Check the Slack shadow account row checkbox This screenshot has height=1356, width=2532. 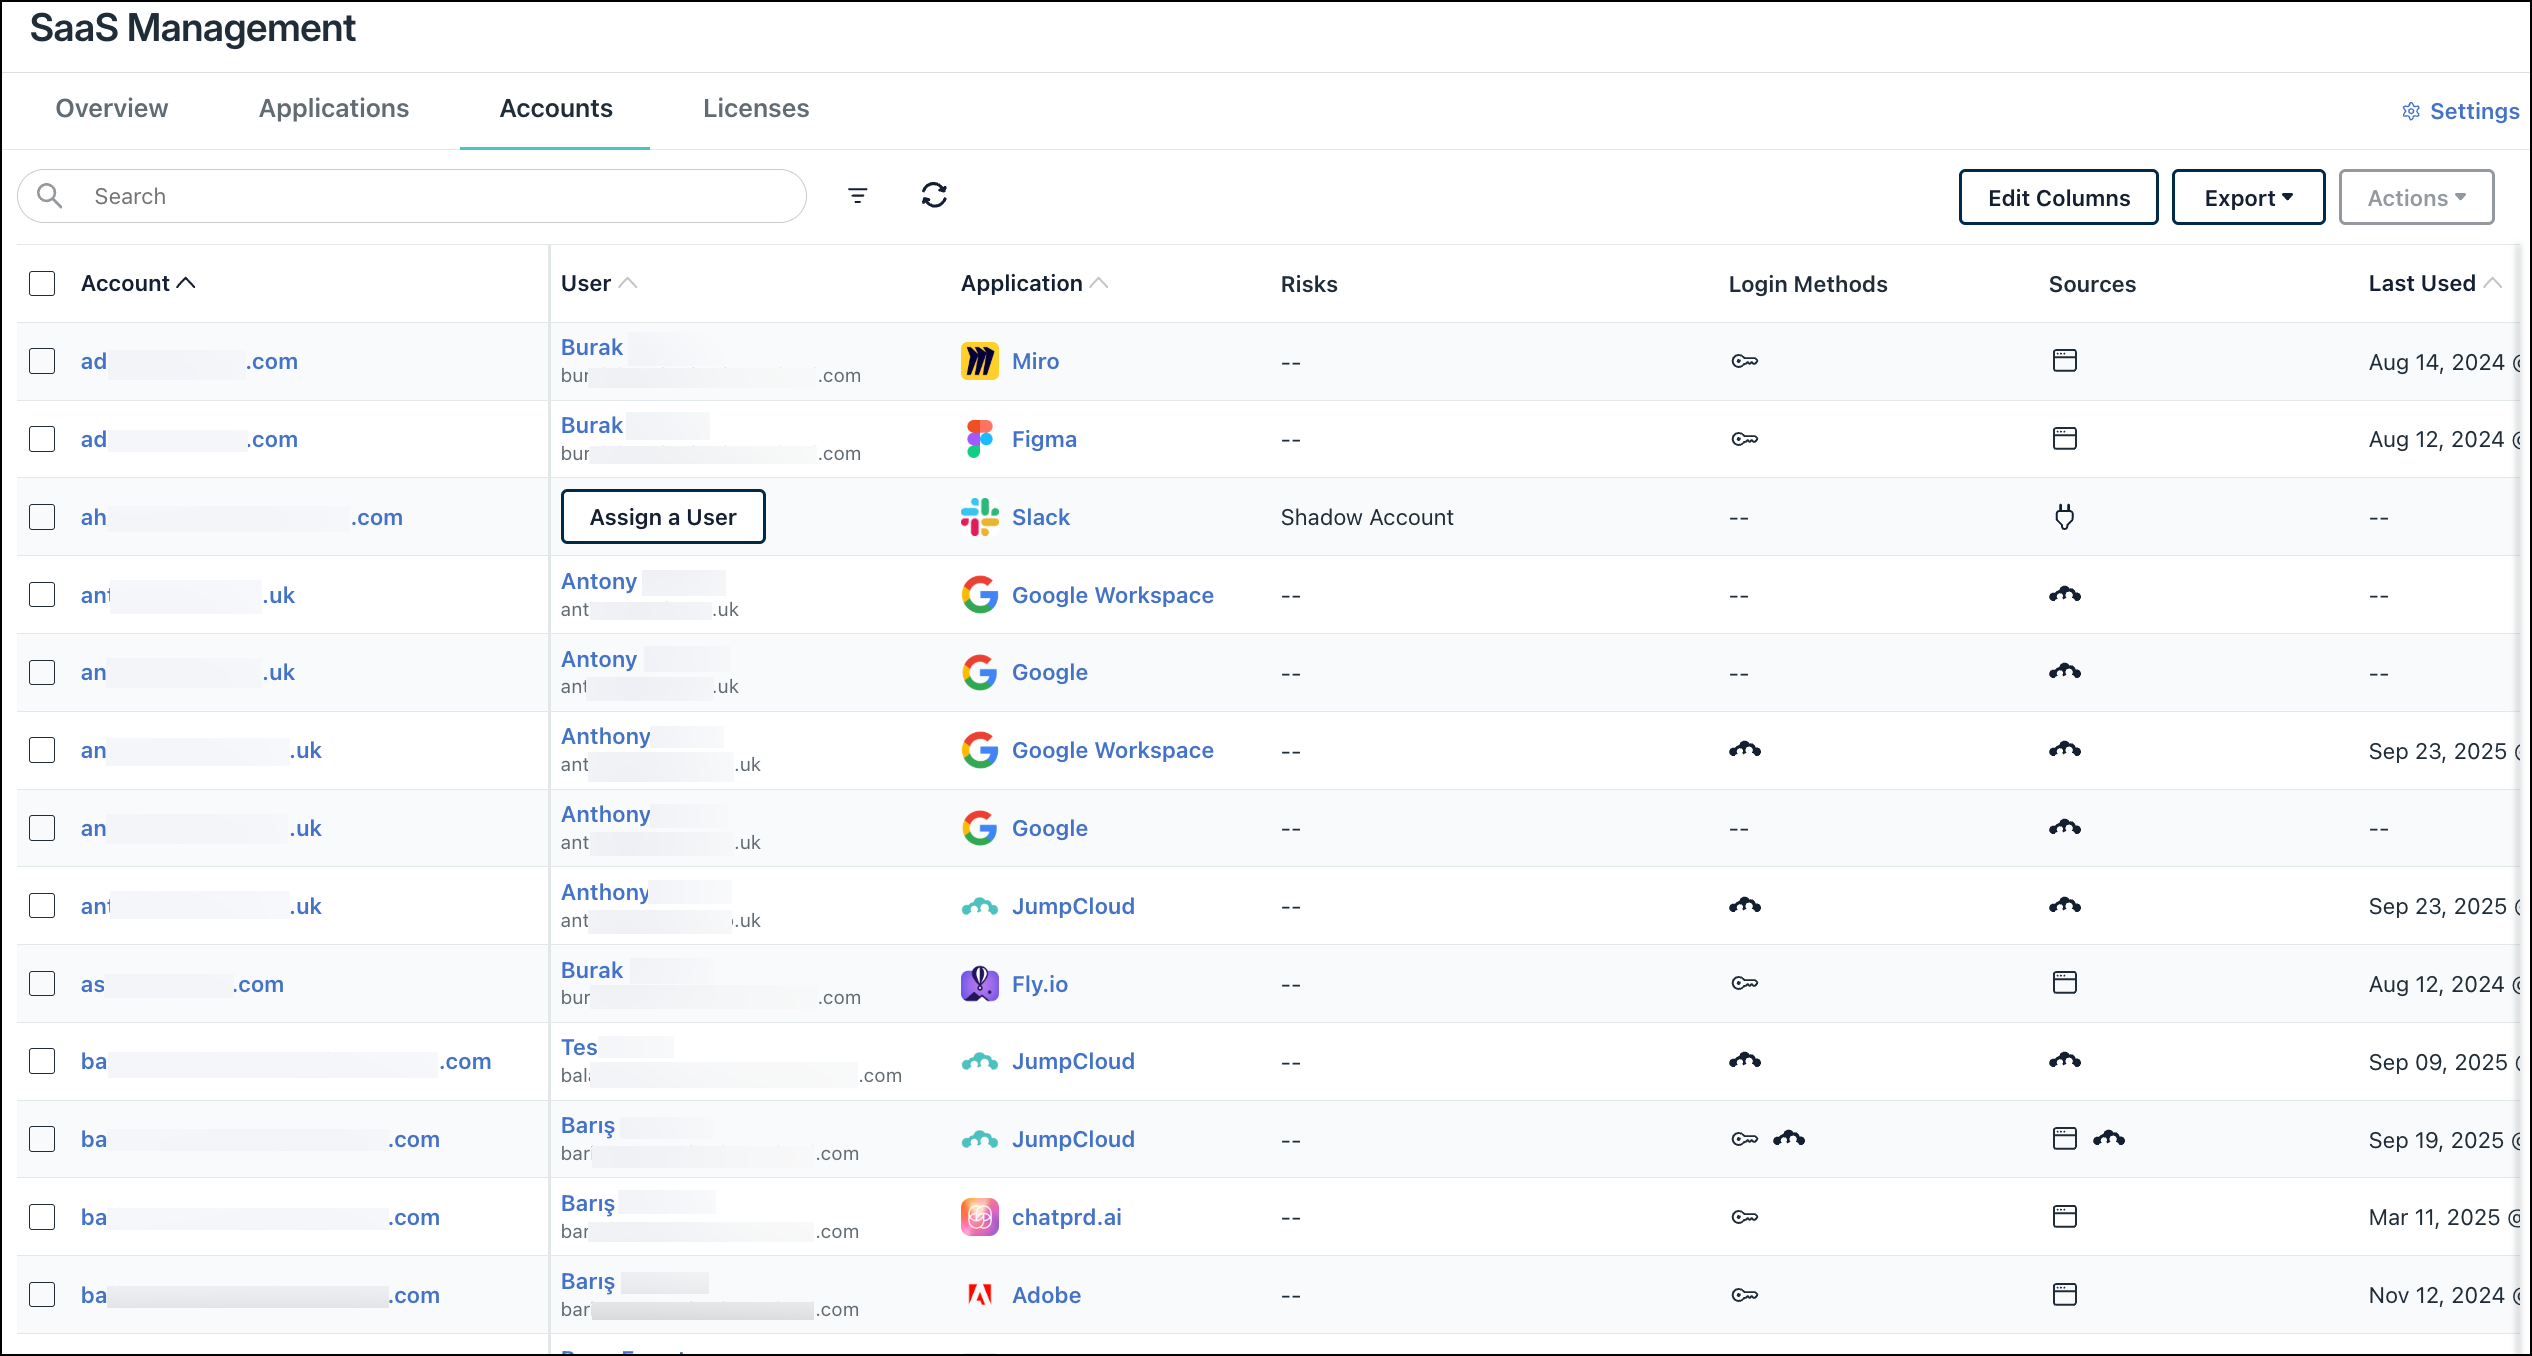coord(42,517)
